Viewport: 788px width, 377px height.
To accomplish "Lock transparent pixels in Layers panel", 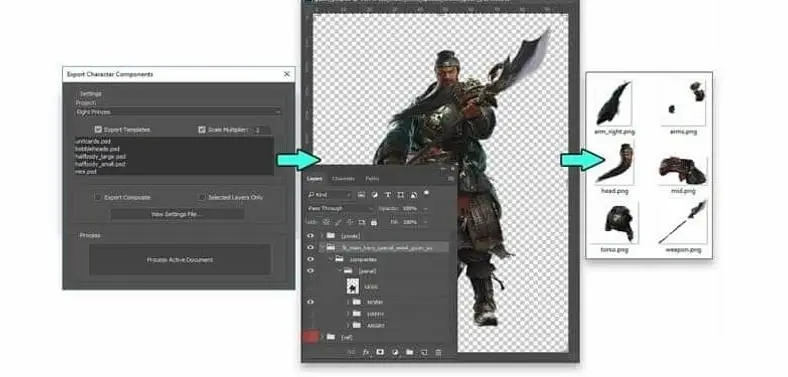I will click(326, 222).
